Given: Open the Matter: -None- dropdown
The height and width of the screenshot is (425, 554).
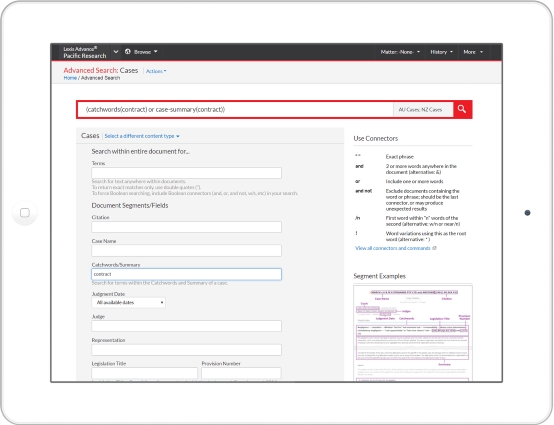Looking at the screenshot, I should point(400,52).
